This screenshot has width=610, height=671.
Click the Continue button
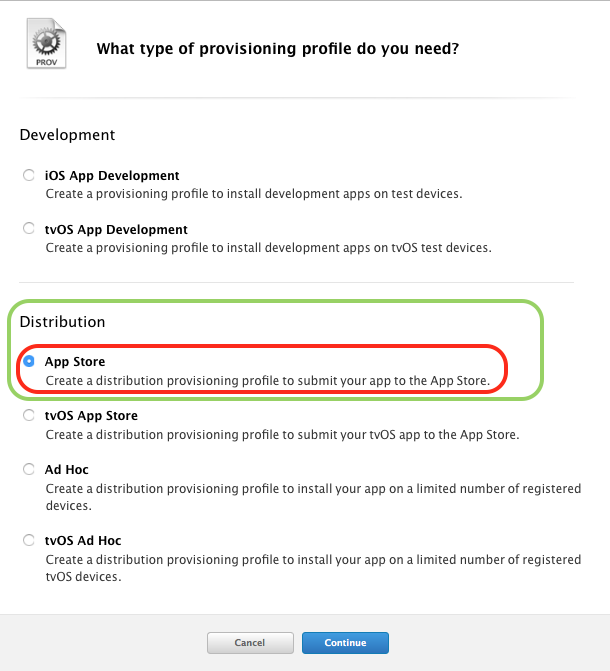345,643
